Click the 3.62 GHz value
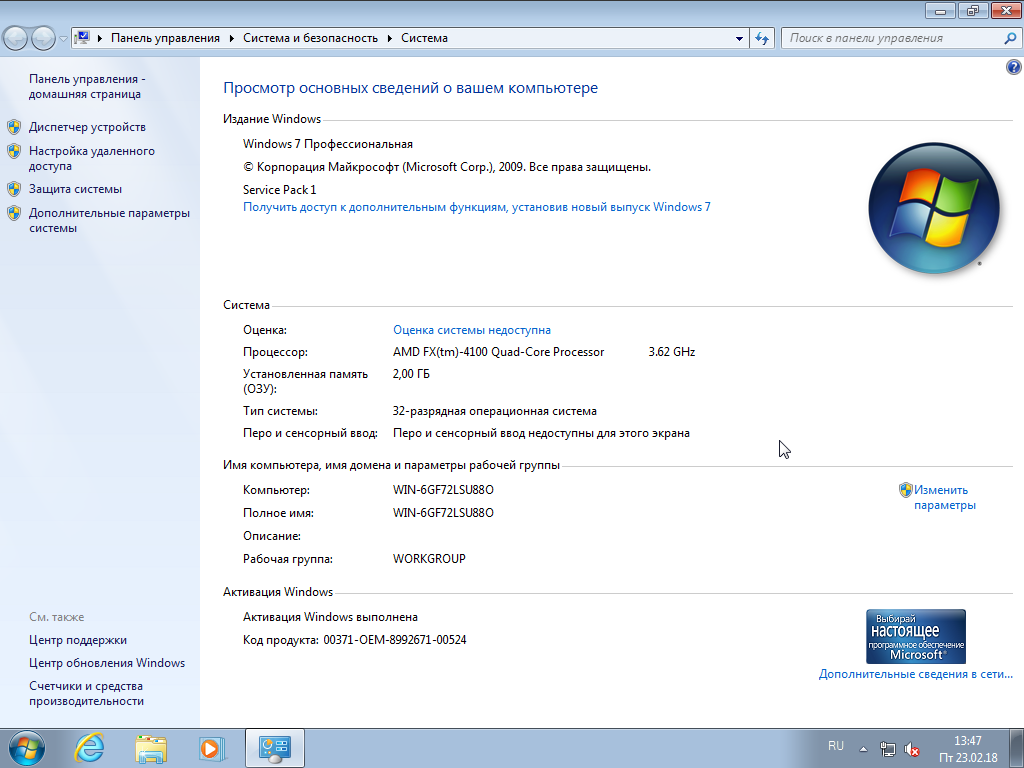 click(x=671, y=352)
